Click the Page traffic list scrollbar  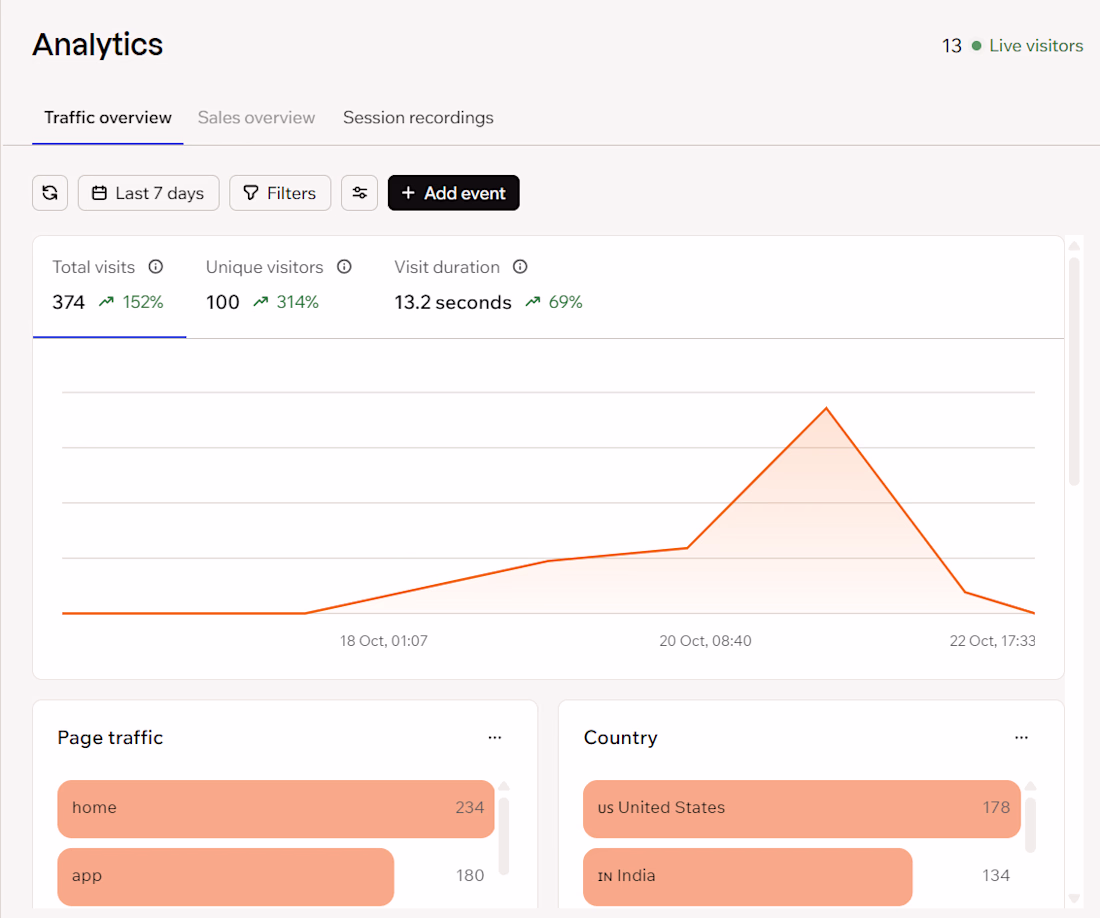point(504,836)
